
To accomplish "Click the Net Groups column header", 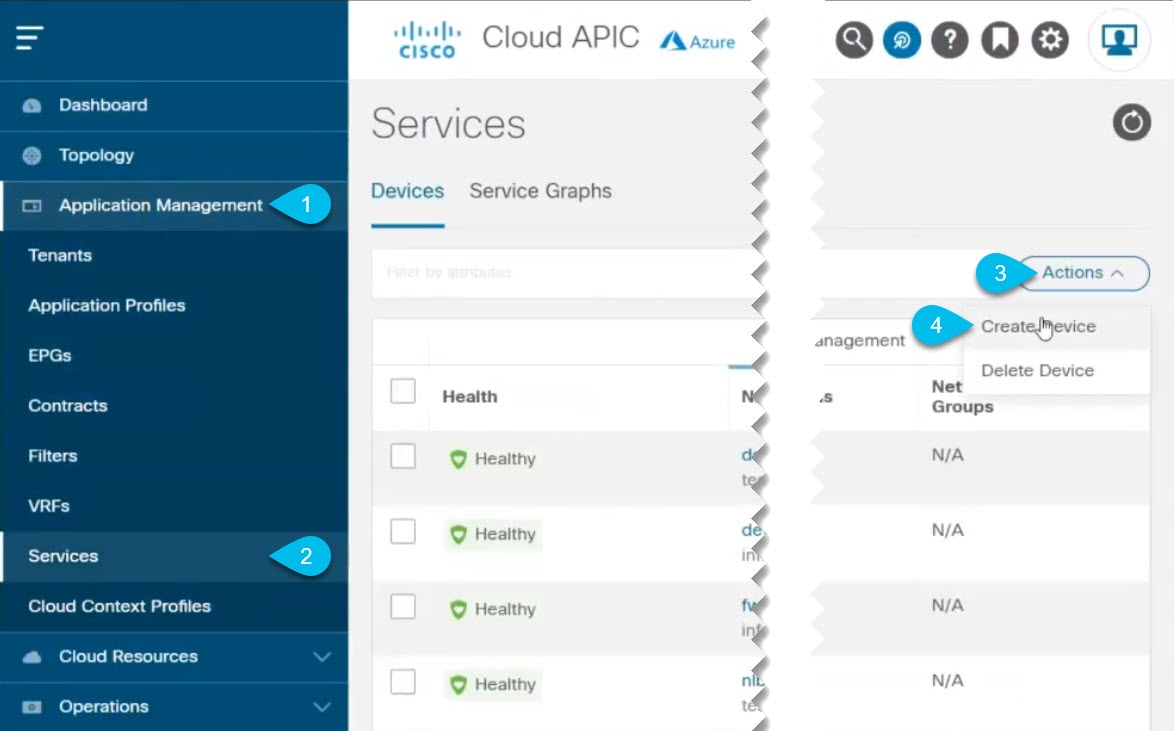I will click(962, 397).
